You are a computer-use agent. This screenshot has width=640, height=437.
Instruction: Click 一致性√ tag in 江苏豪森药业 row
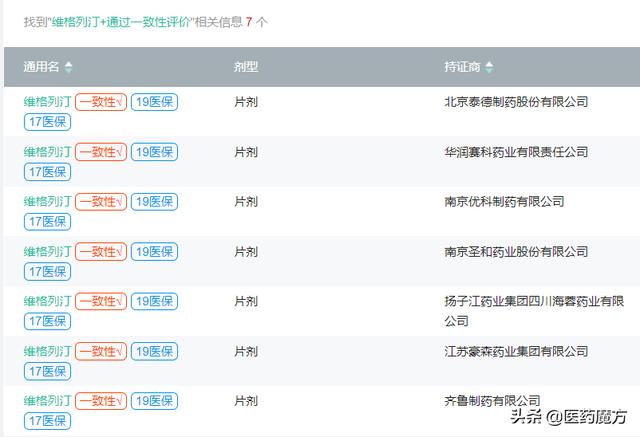pyautogui.click(x=101, y=351)
